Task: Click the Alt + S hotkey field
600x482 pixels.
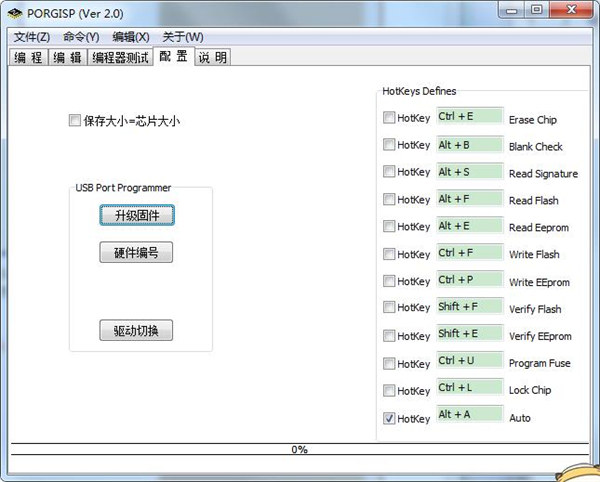Action: 470,172
